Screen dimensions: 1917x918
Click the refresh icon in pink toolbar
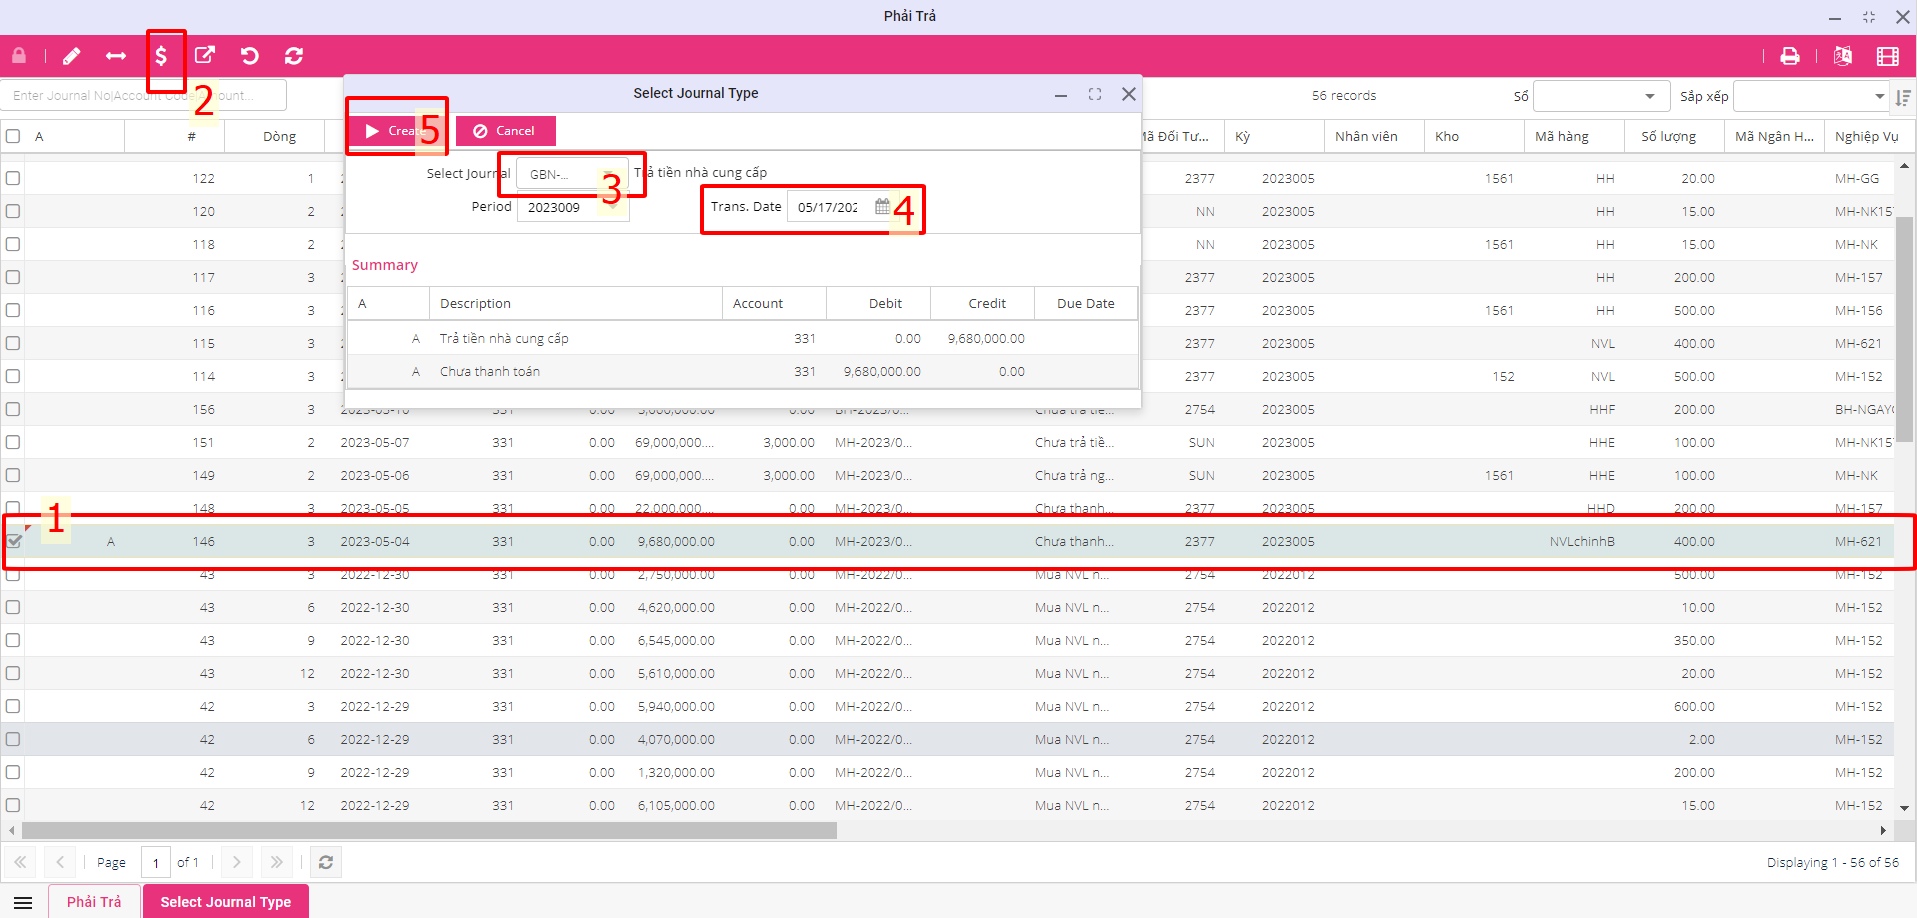click(294, 57)
